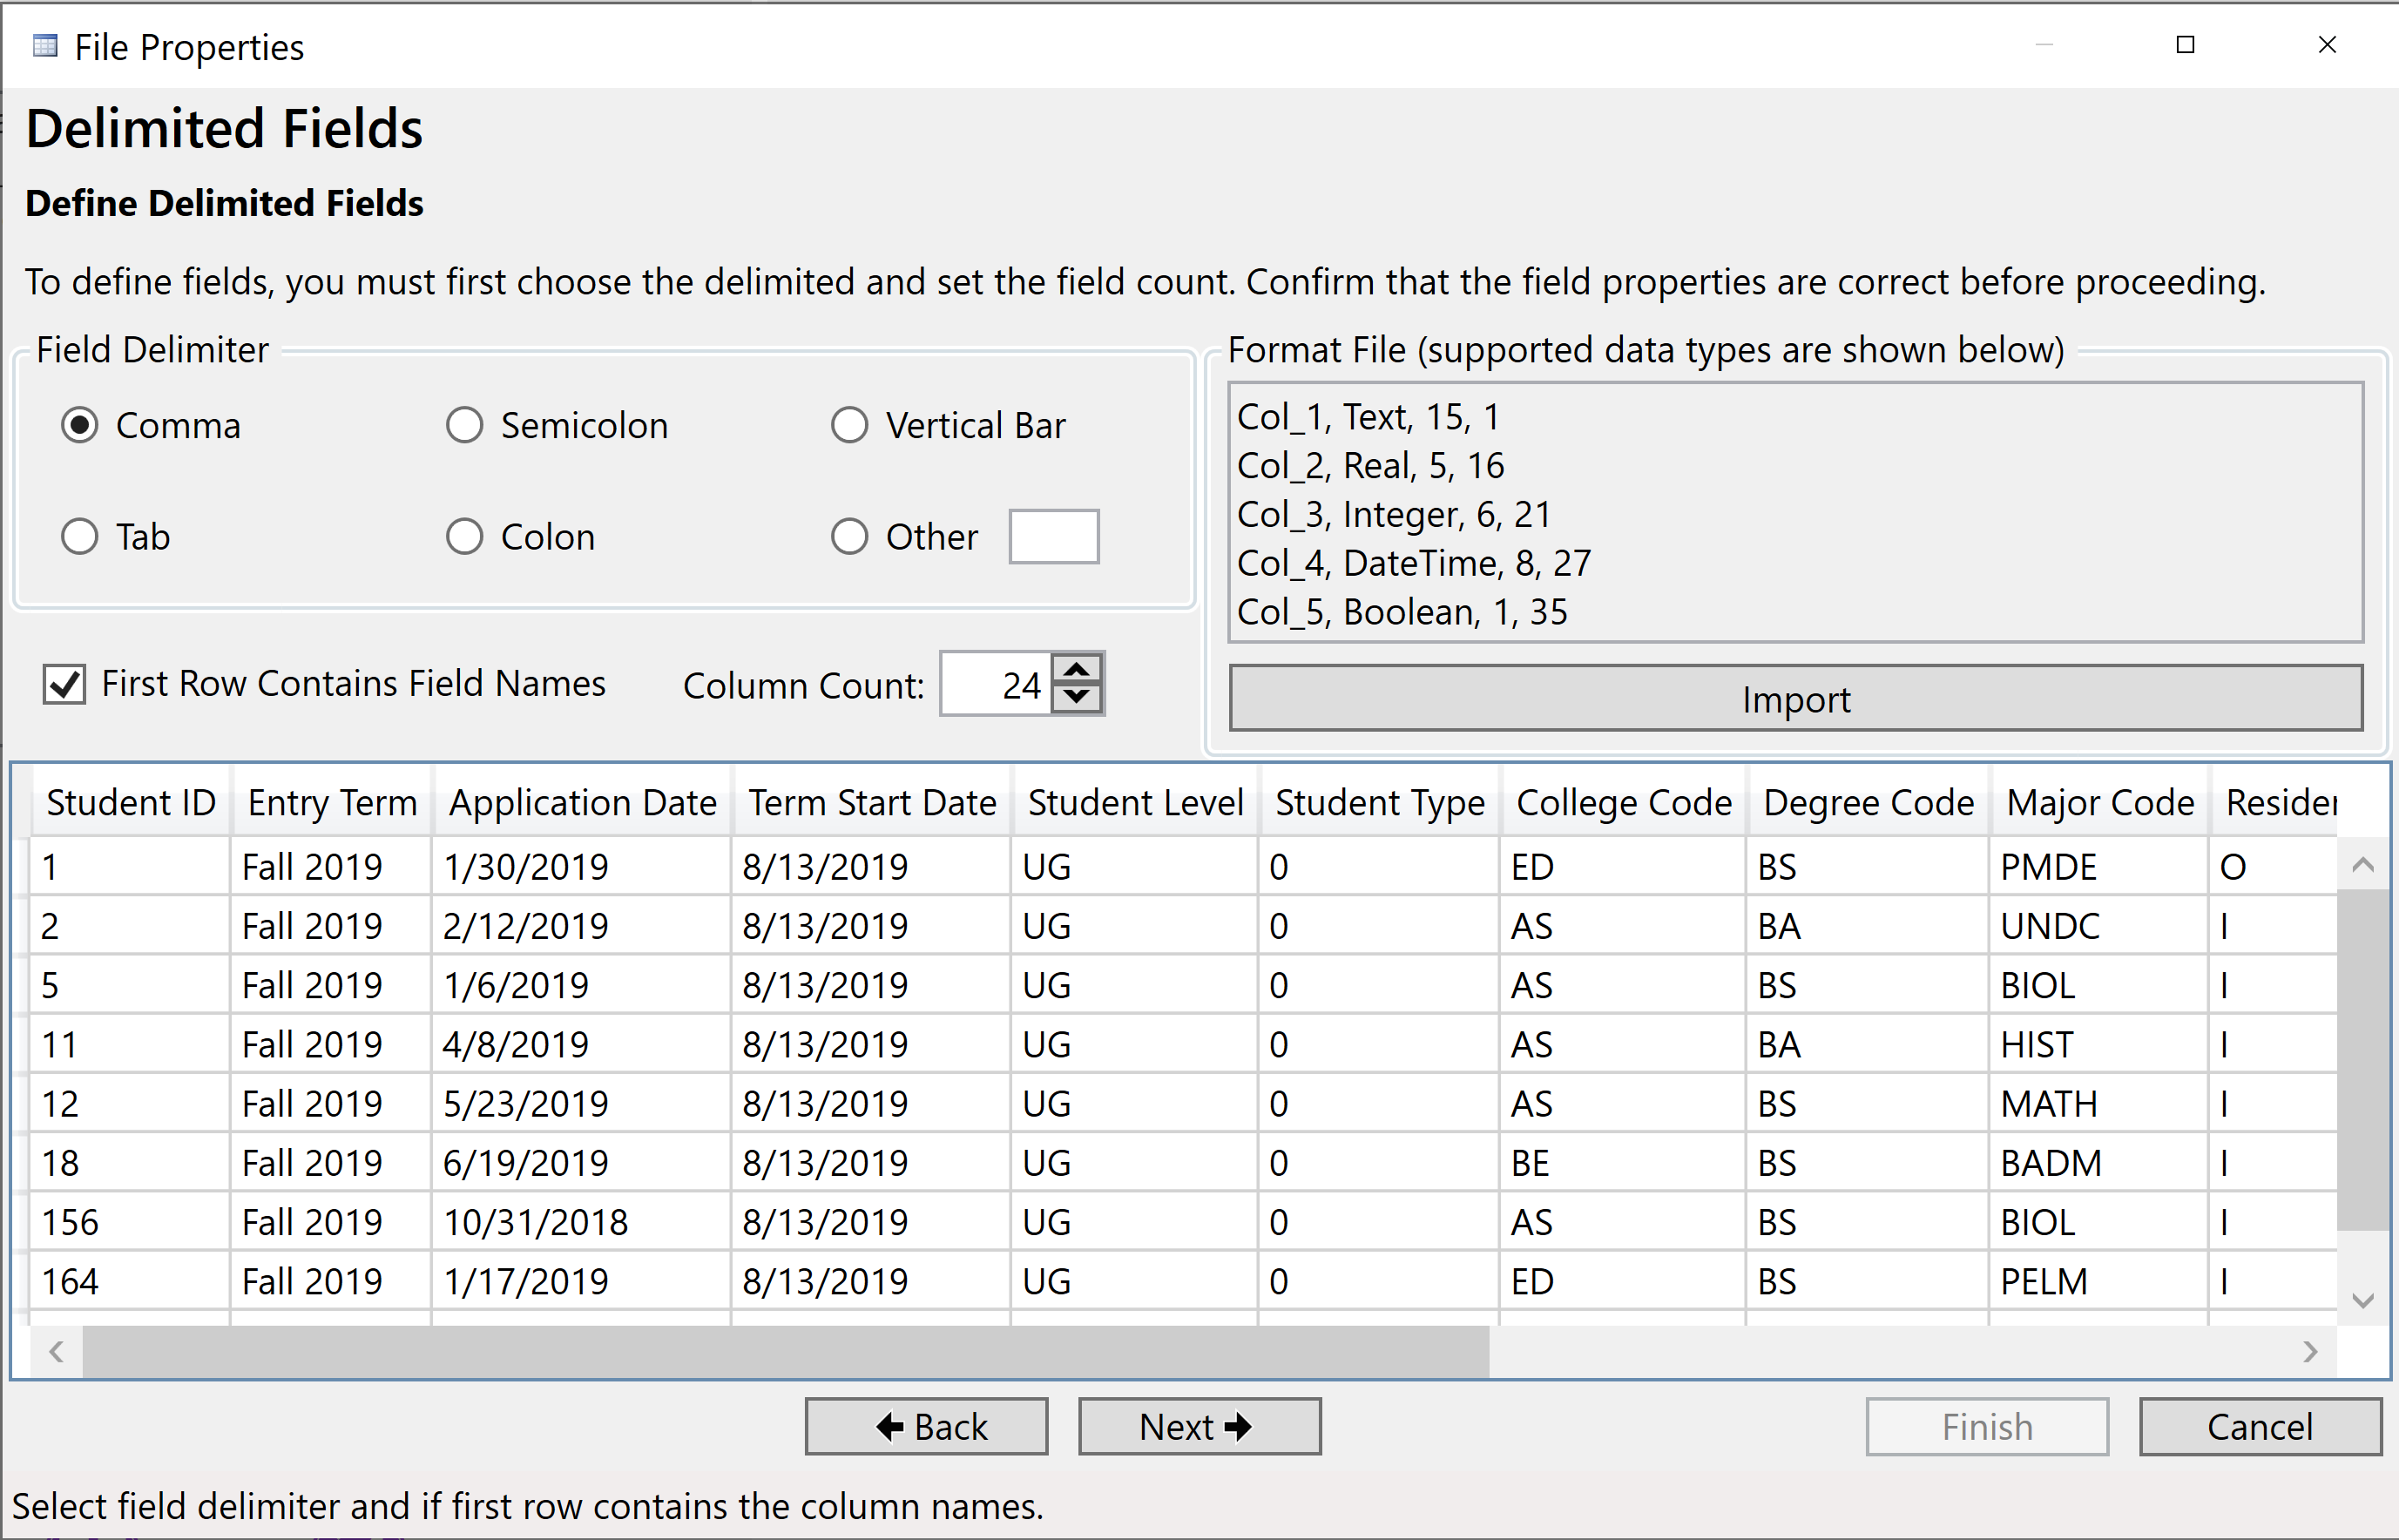Choose Colon as the delimiter
Viewport: 2399px width, 1540px height.
(464, 536)
